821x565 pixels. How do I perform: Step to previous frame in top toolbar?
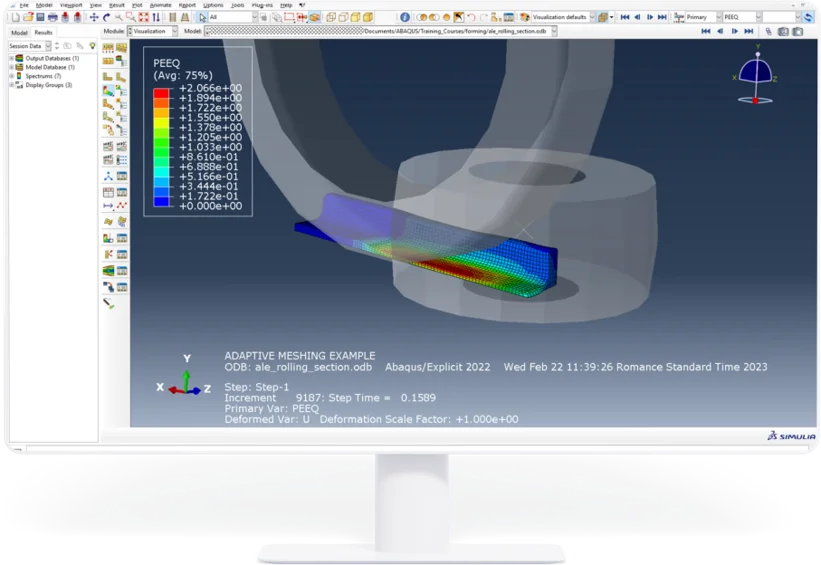coord(637,17)
